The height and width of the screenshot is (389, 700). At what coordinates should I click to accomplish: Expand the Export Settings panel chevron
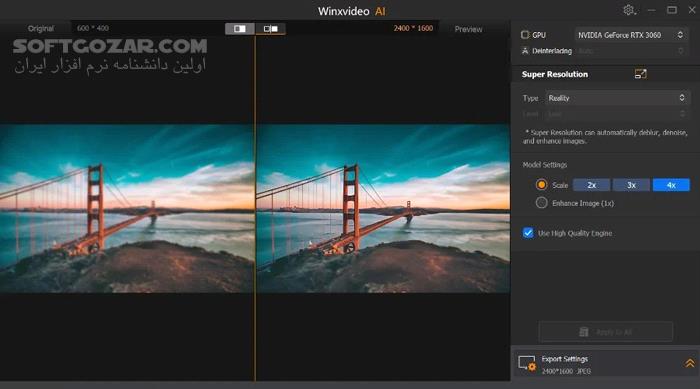click(x=690, y=363)
